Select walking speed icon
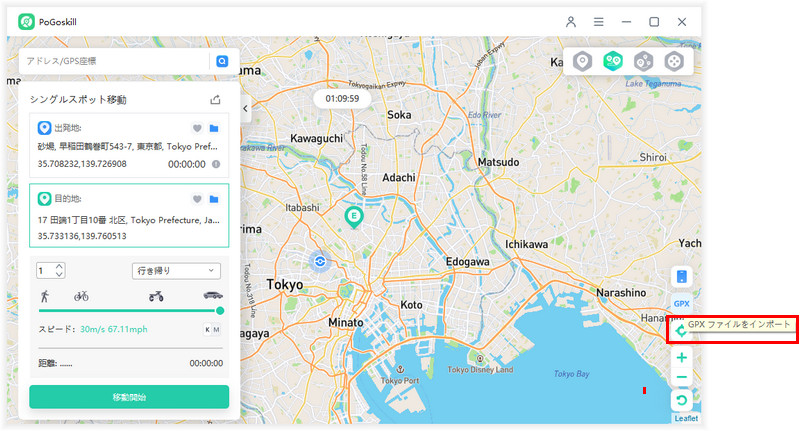This screenshot has width=800, height=431. [45, 295]
